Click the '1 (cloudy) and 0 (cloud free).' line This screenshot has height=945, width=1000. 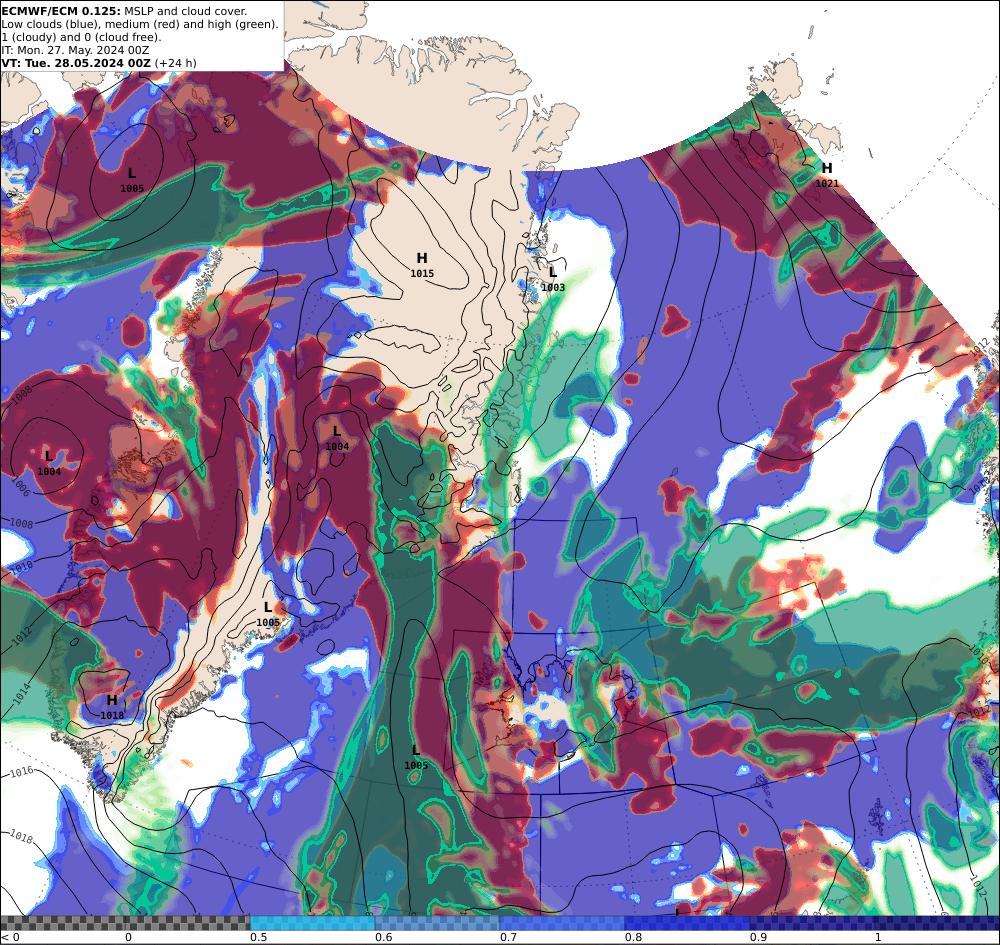pyautogui.click(x=82, y=37)
